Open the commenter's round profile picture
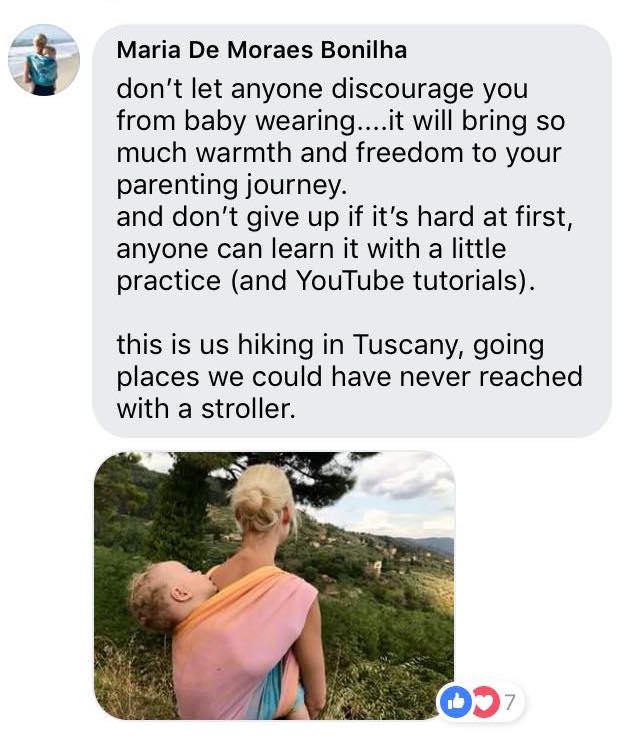This screenshot has height=738, width=626. [x=44, y=60]
